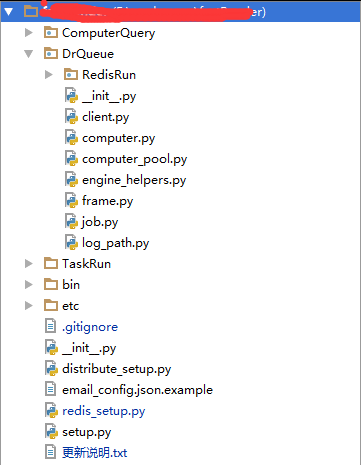Select the TaskRun folder name
Screen dimensions: 361x465
[87, 264]
